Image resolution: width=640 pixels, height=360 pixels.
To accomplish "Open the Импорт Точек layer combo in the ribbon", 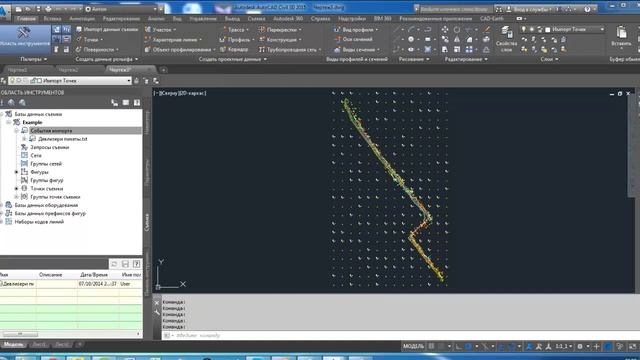I will tap(562, 29).
